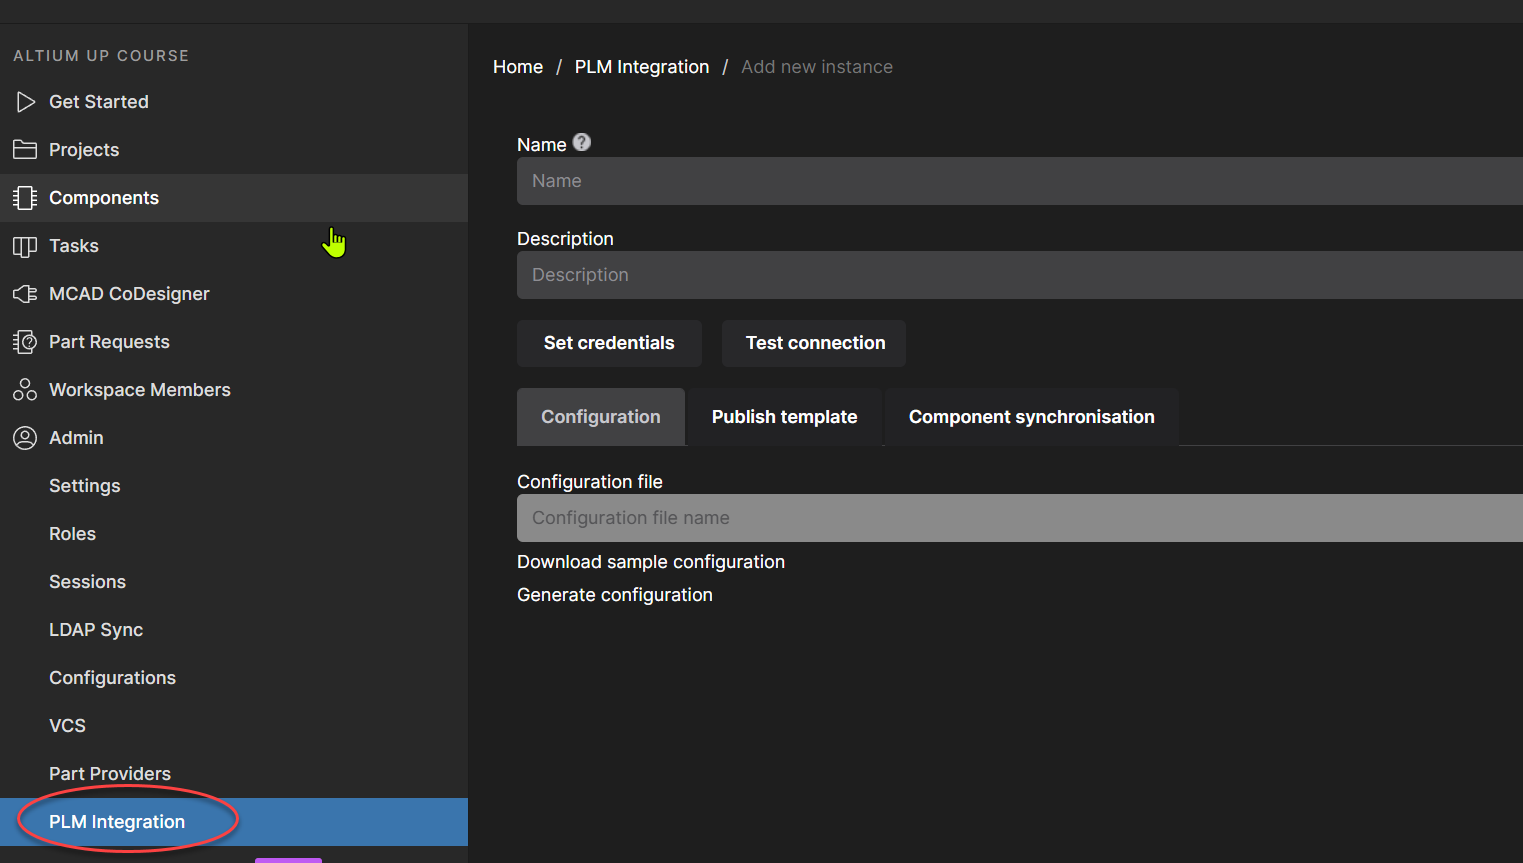Click the MCAD CoDesigner icon

25,294
